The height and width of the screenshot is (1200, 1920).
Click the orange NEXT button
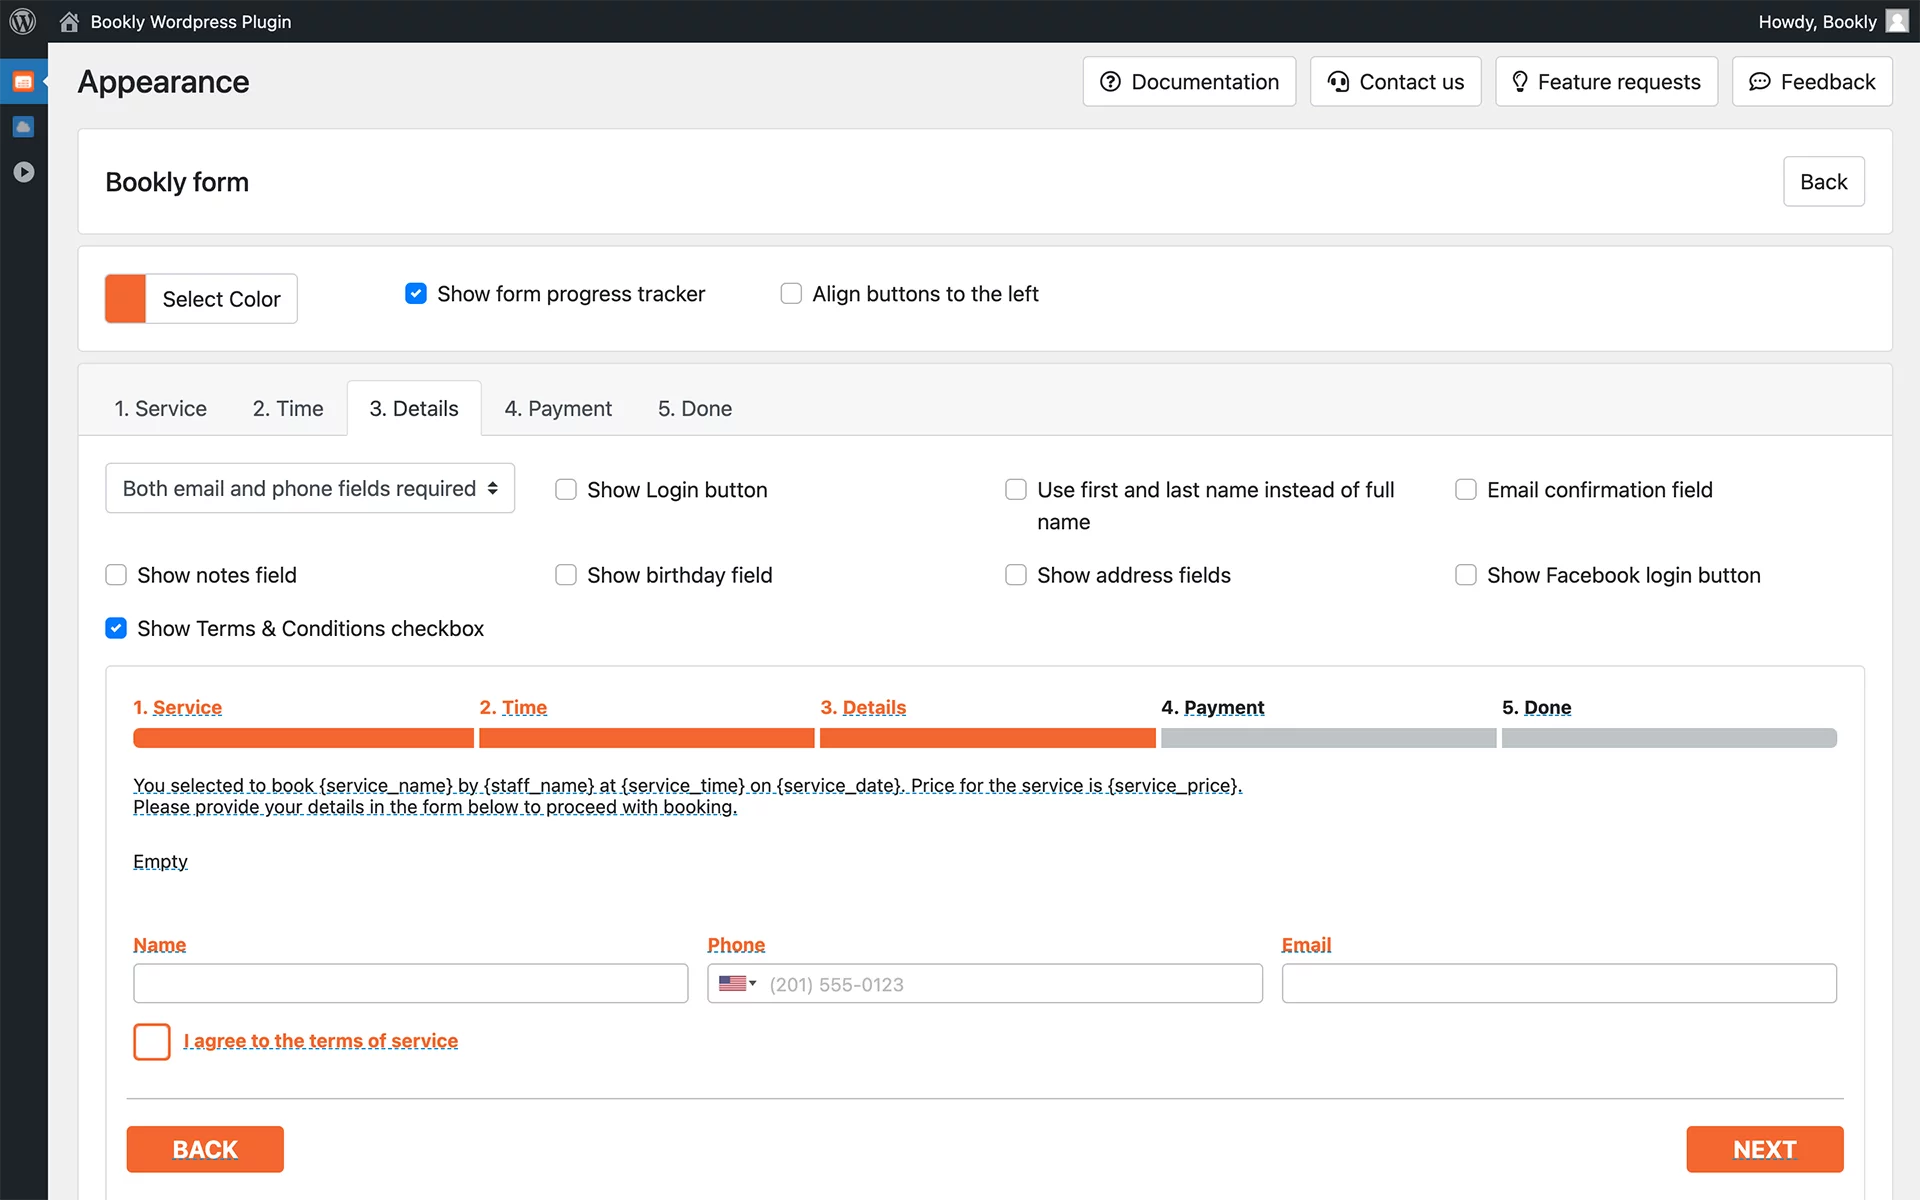[1764, 1149]
